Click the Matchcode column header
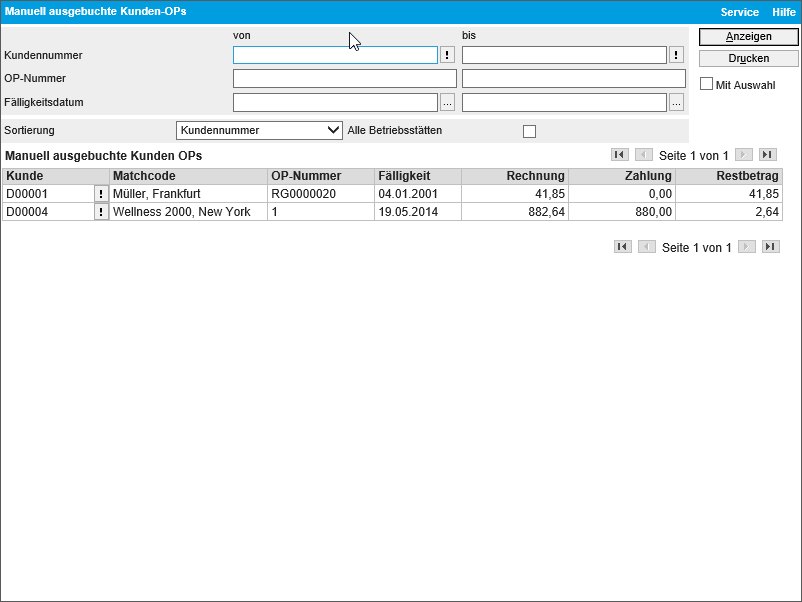The width and height of the screenshot is (802, 602). [188, 176]
